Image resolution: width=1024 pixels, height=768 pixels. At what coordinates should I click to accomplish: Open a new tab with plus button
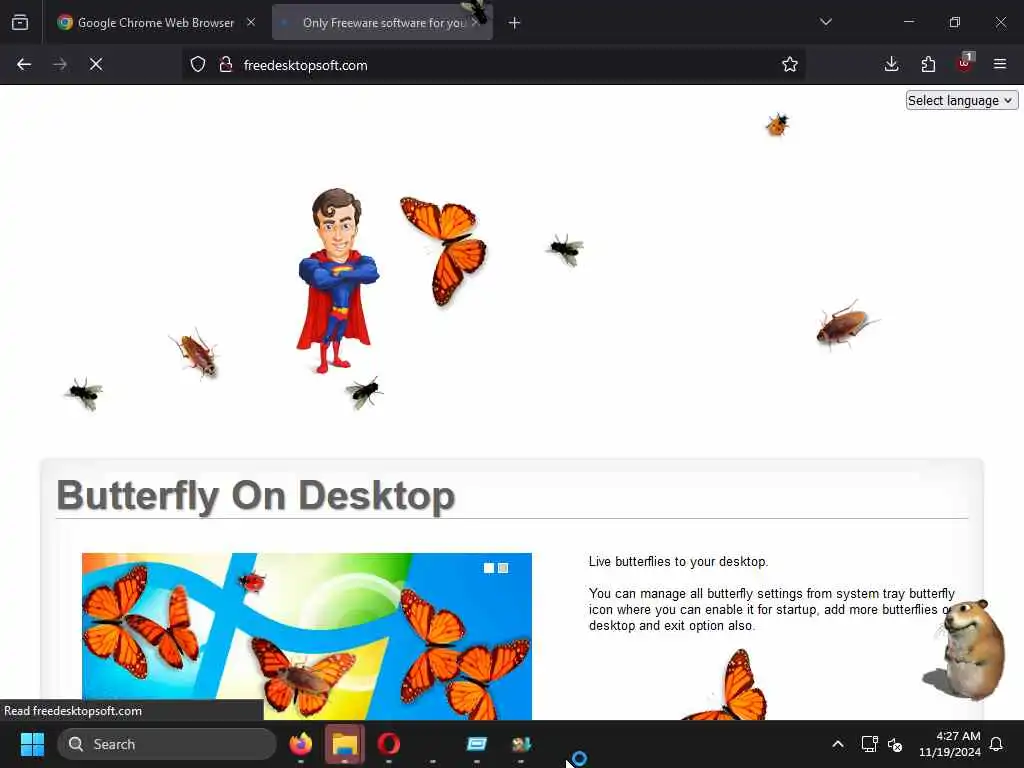(x=515, y=23)
